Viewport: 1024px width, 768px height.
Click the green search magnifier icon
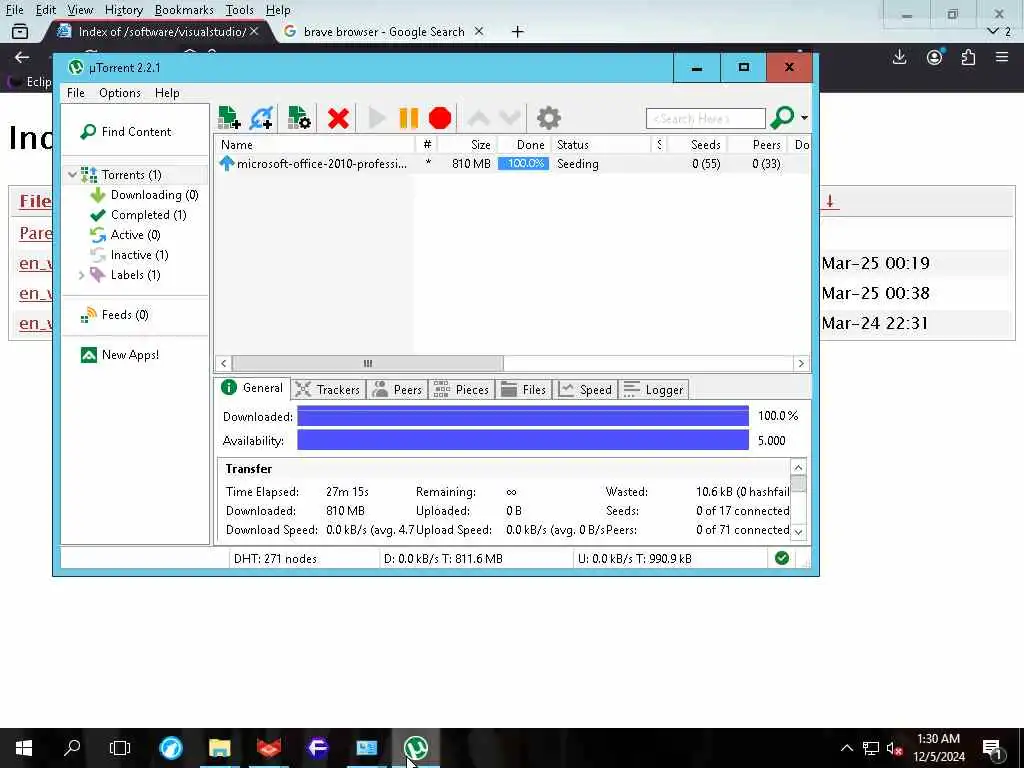(x=782, y=118)
